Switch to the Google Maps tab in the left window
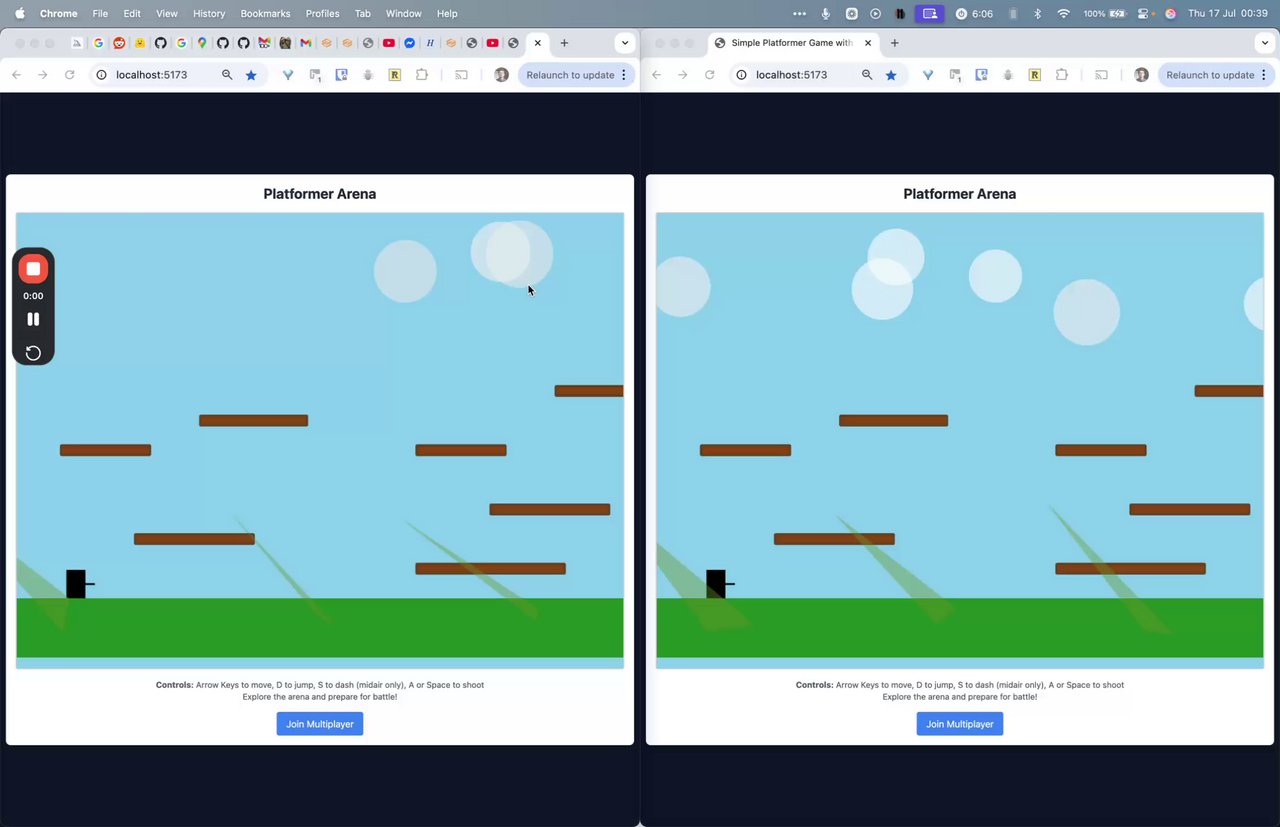Screen dimensions: 1280x827 [202, 43]
